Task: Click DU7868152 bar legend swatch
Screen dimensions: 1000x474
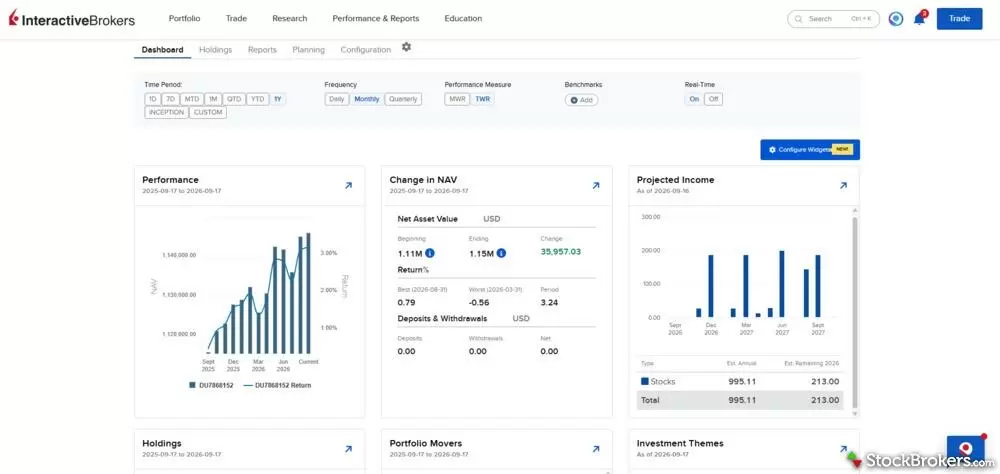Action: click(193, 385)
